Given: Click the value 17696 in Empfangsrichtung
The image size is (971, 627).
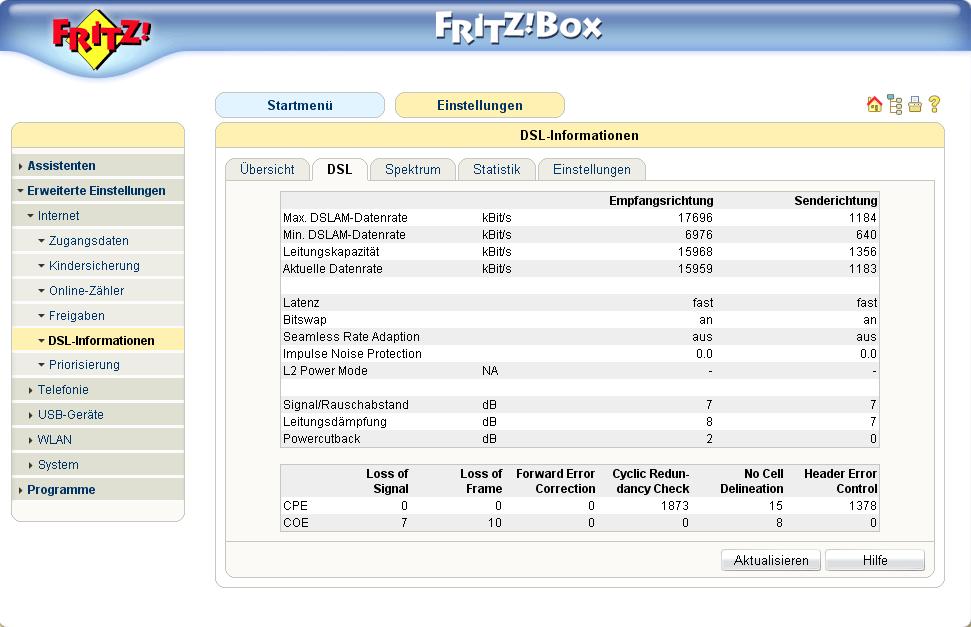Looking at the screenshot, I should [695, 217].
